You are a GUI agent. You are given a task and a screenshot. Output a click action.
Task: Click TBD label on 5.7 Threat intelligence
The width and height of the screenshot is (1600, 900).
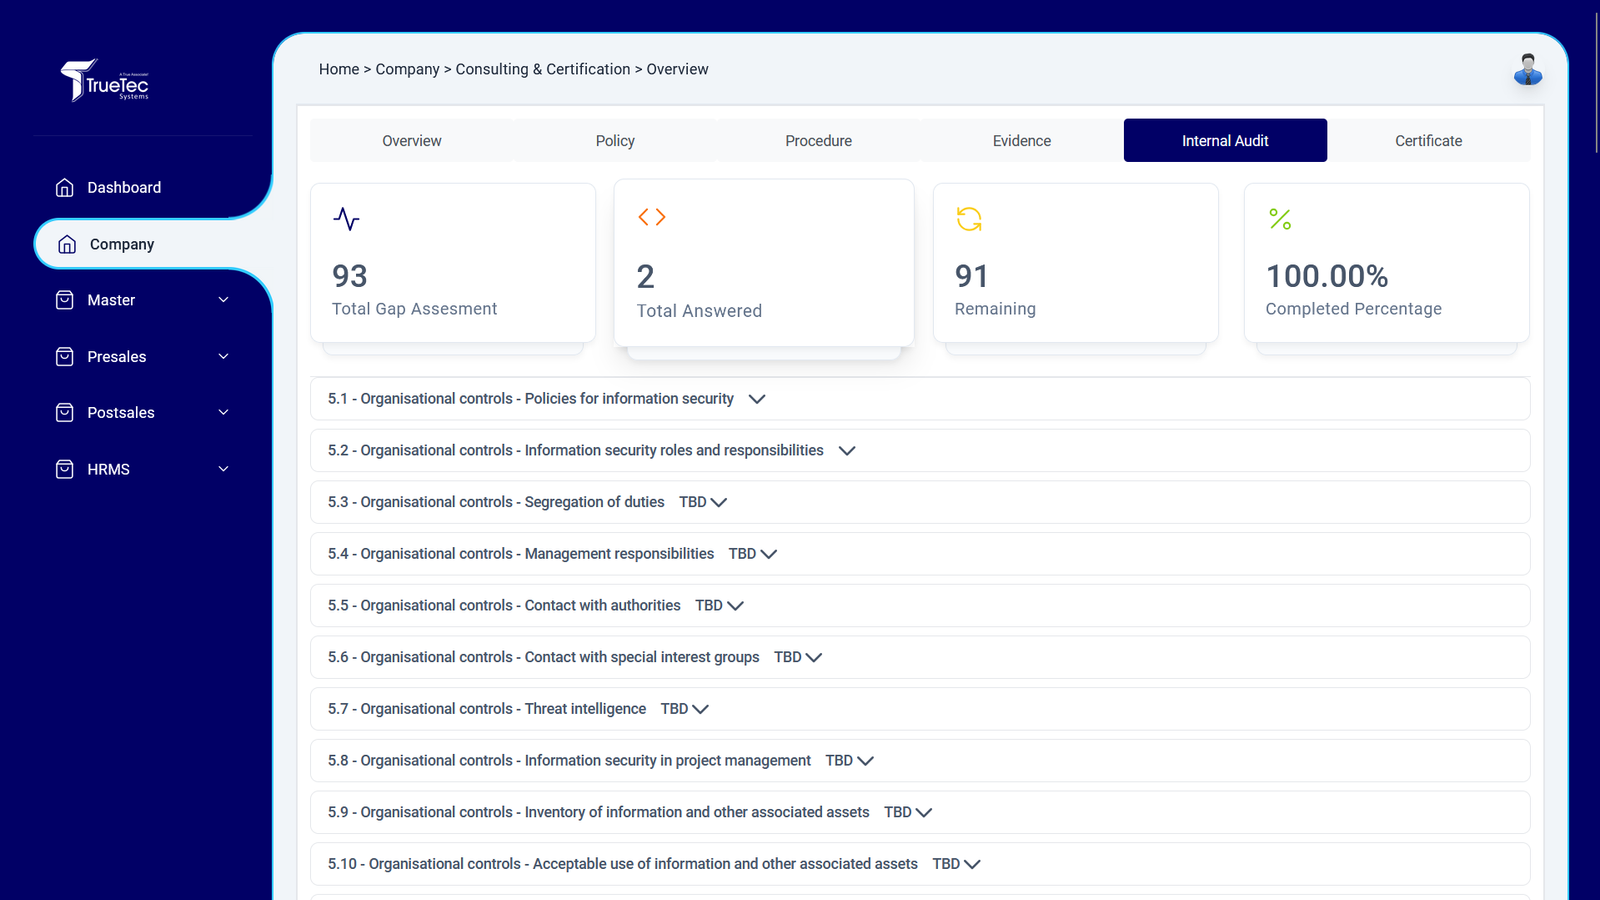674,709
